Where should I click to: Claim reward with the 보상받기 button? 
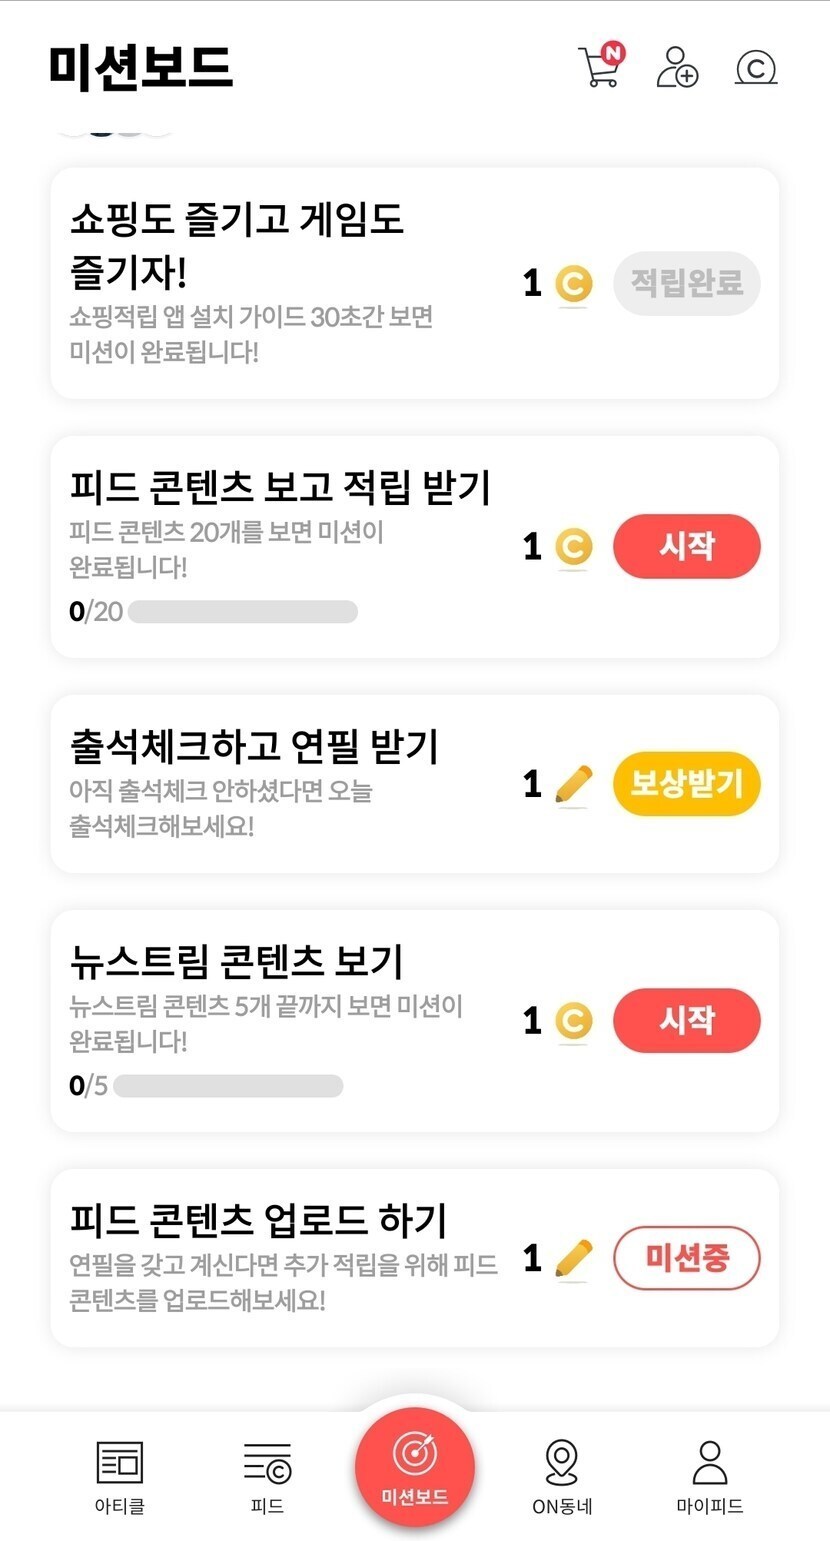click(x=687, y=784)
